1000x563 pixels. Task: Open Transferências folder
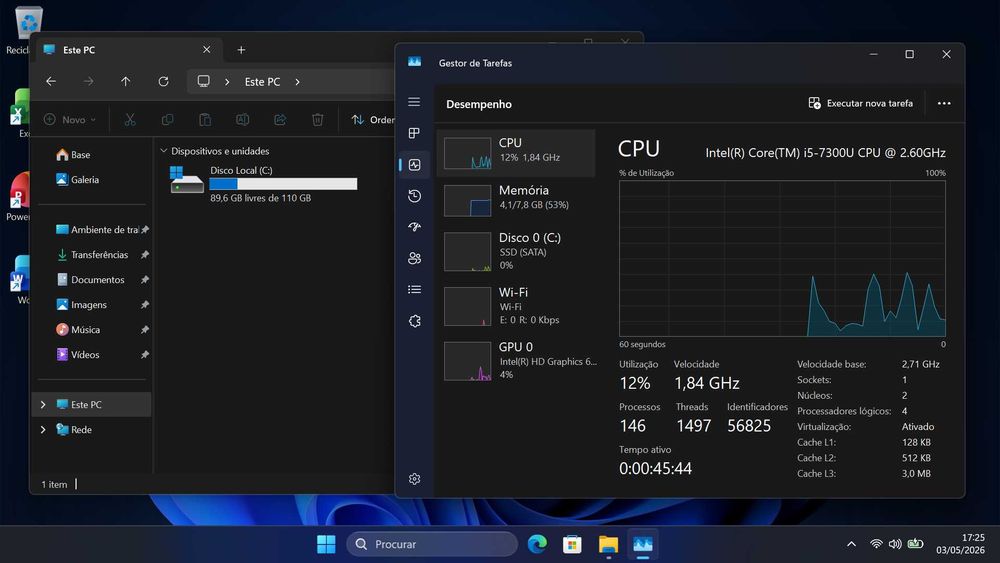(x=92, y=254)
